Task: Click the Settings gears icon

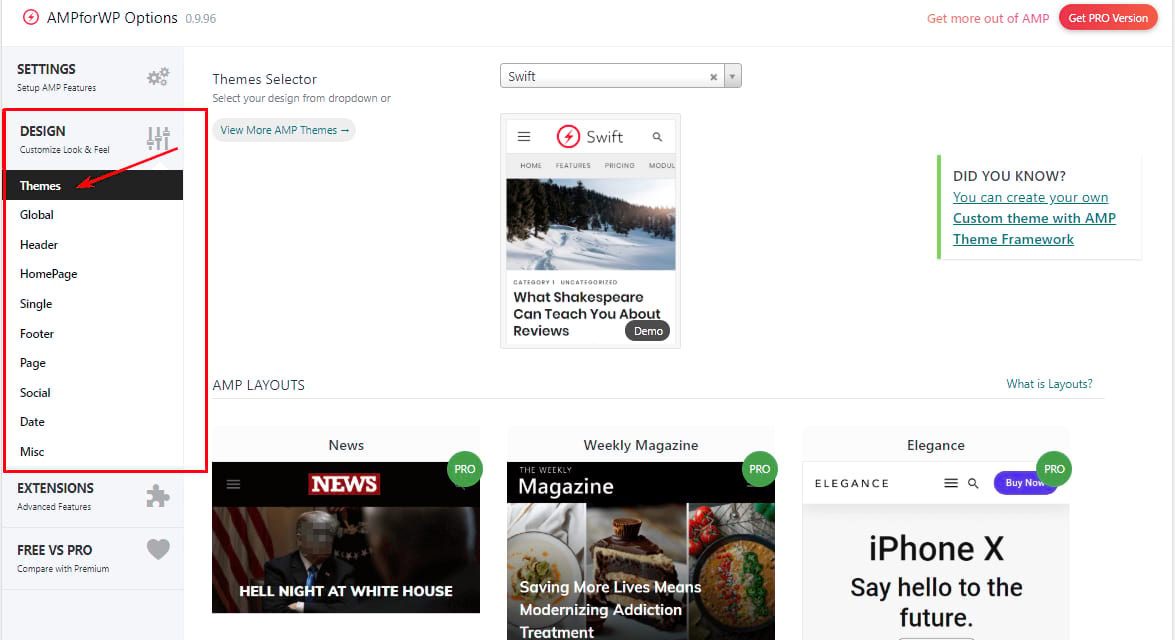Action: tap(158, 76)
